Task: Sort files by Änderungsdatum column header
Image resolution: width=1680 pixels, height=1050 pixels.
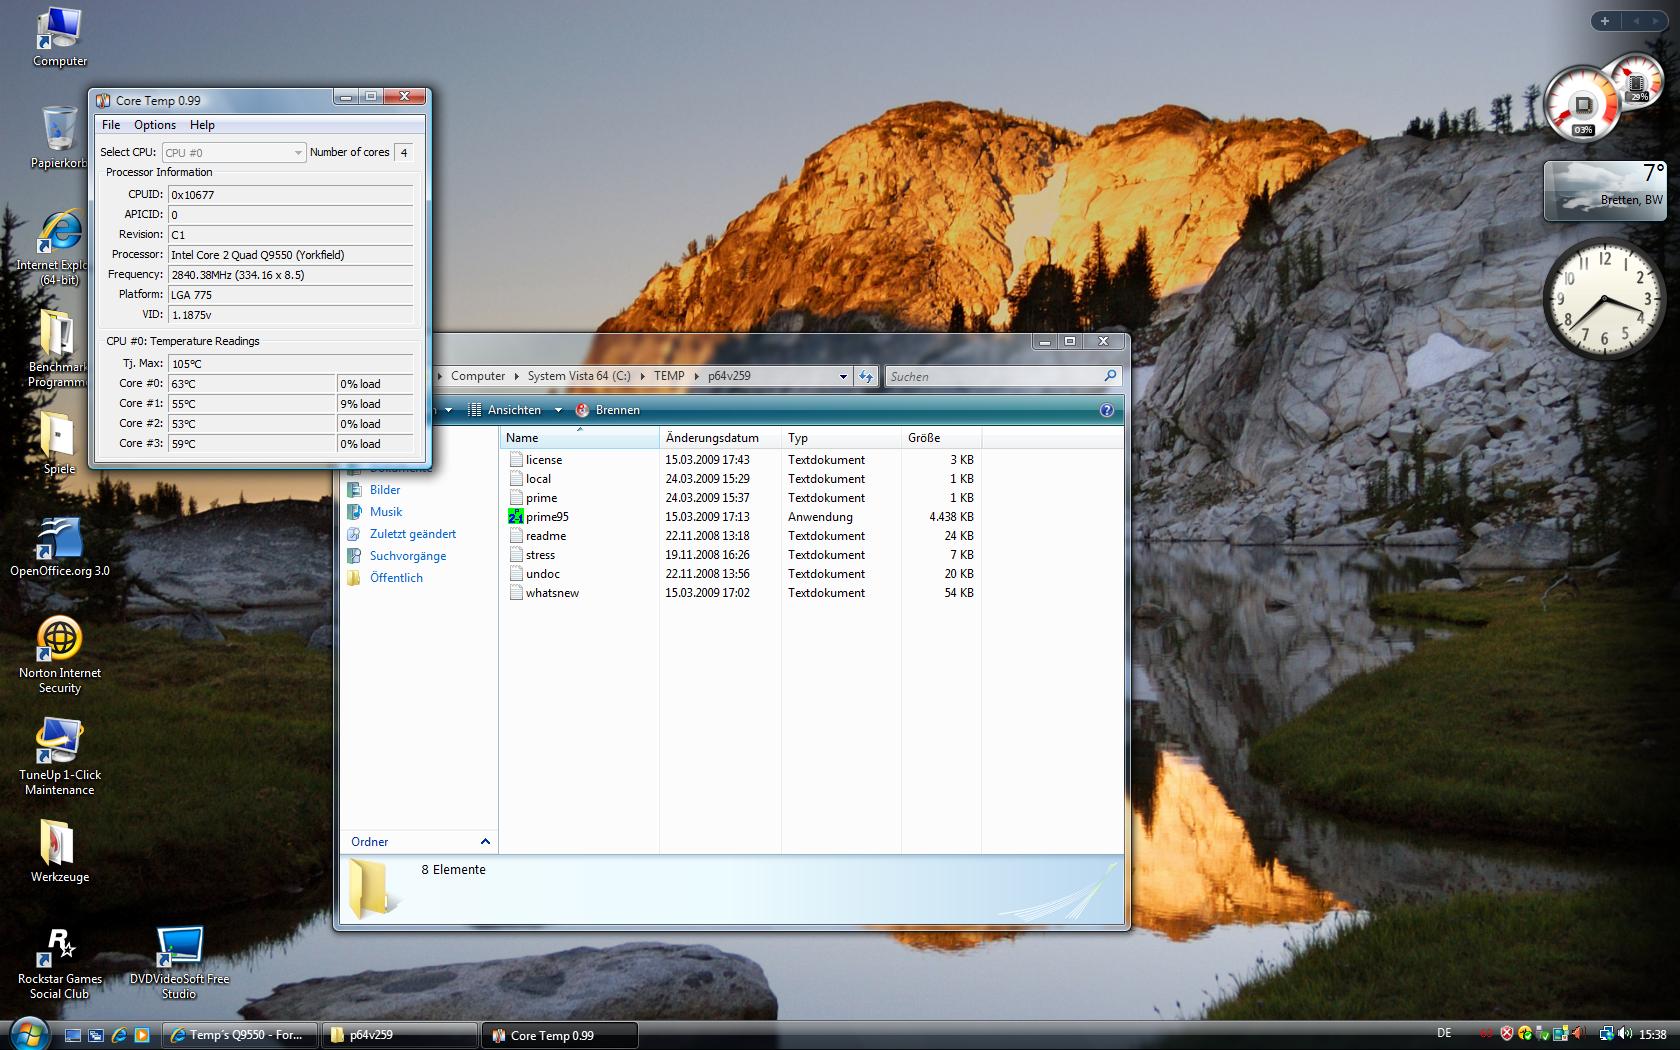Action: click(720, 438)
